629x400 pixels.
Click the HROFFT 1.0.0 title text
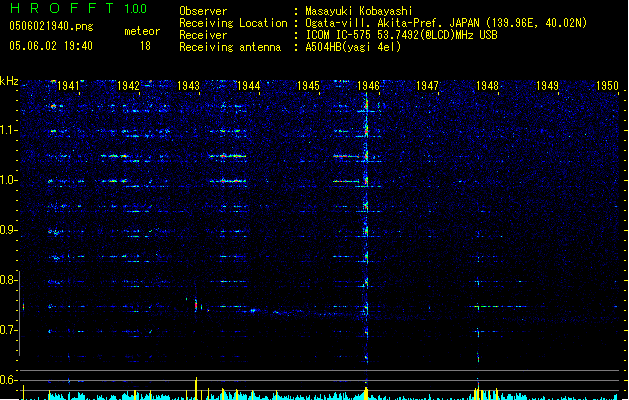point(79,8)
